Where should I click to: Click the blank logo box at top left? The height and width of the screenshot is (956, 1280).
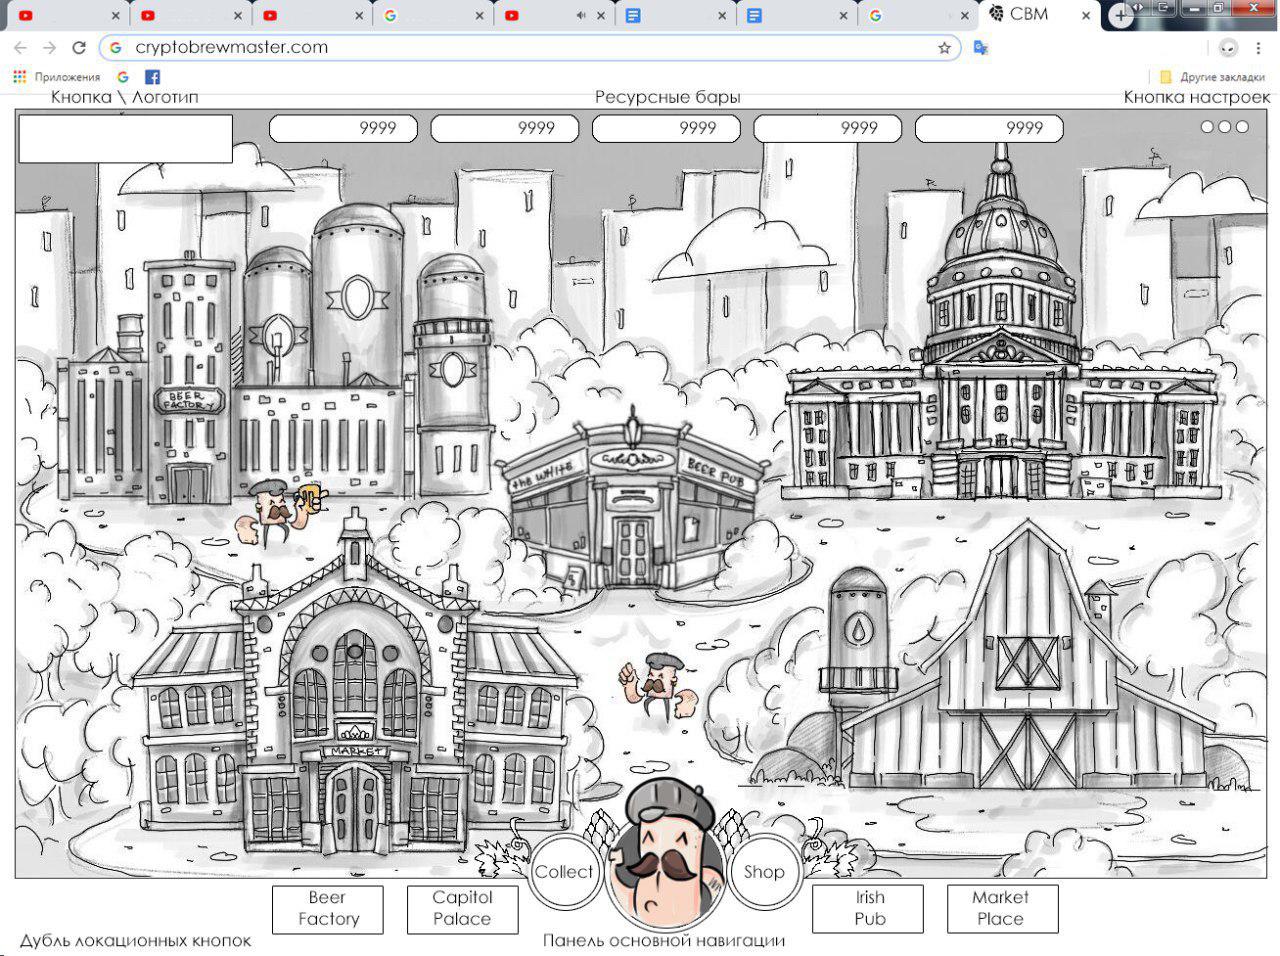125,139
